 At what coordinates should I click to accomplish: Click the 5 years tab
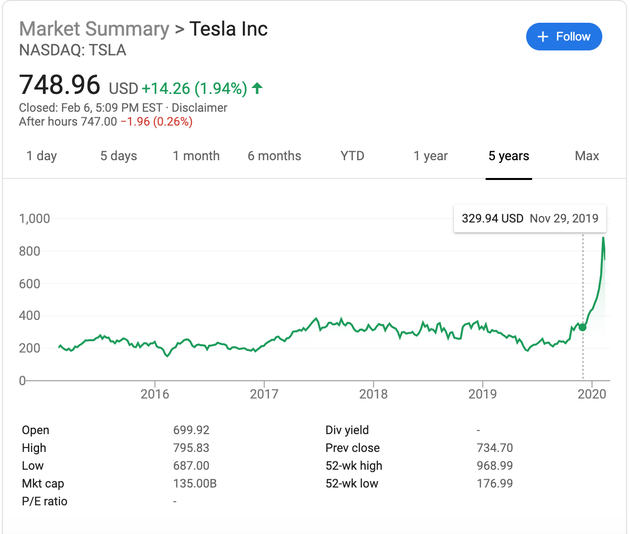click(x=508, y=156)
